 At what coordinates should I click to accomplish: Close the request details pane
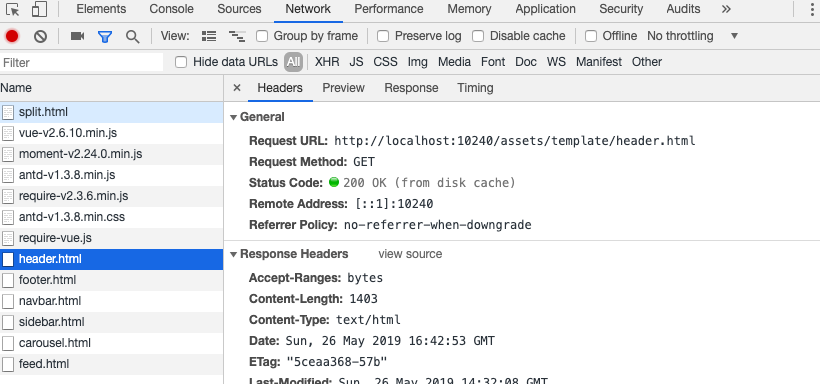[x=237, y=88]
